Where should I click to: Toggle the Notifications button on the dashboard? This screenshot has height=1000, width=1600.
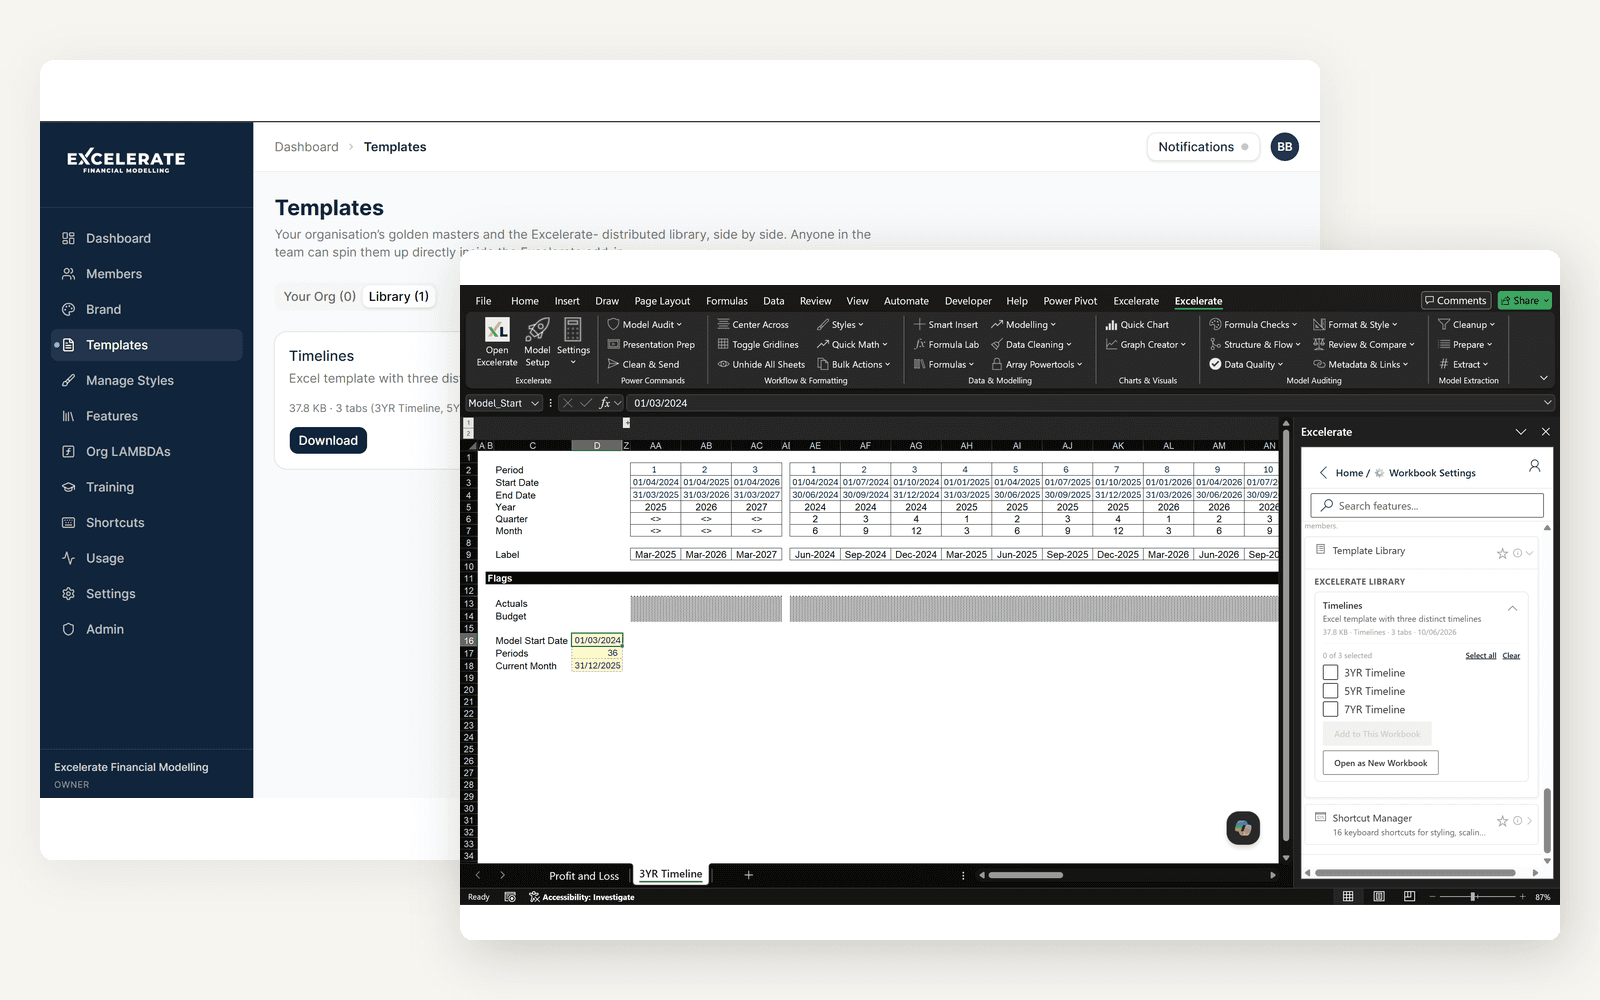1203,147
